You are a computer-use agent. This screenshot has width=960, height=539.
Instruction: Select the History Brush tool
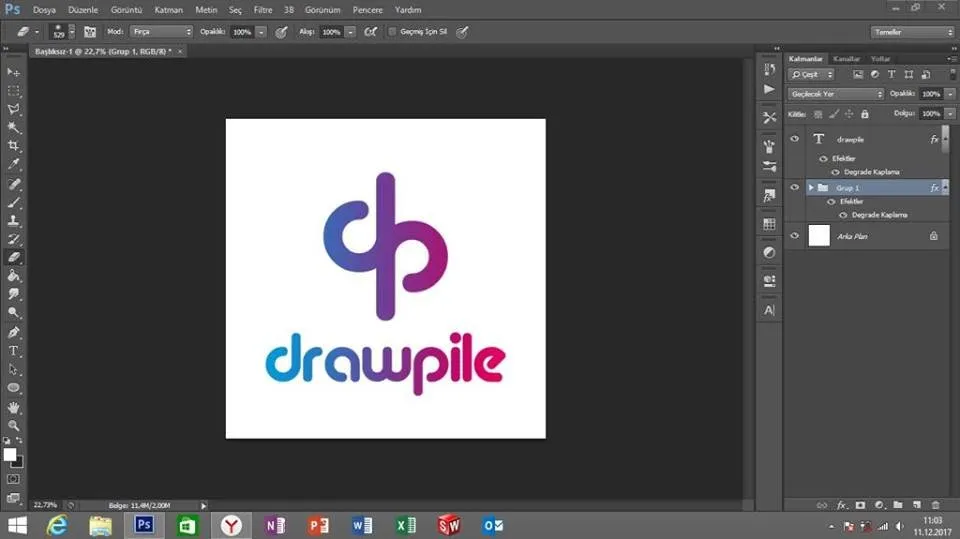click(13, 239)
